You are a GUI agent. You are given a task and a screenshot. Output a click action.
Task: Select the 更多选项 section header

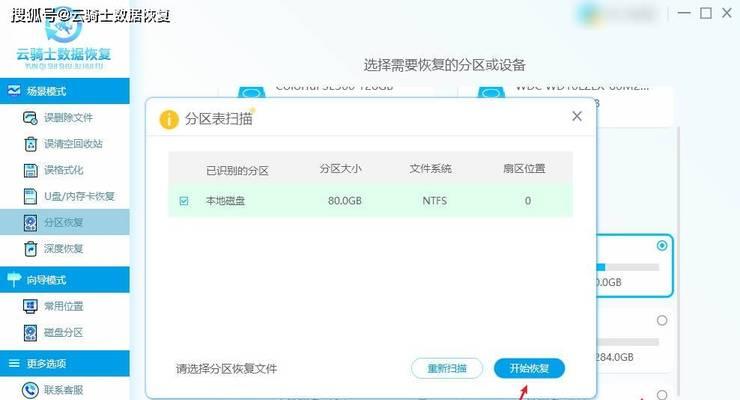click(65, 363)
